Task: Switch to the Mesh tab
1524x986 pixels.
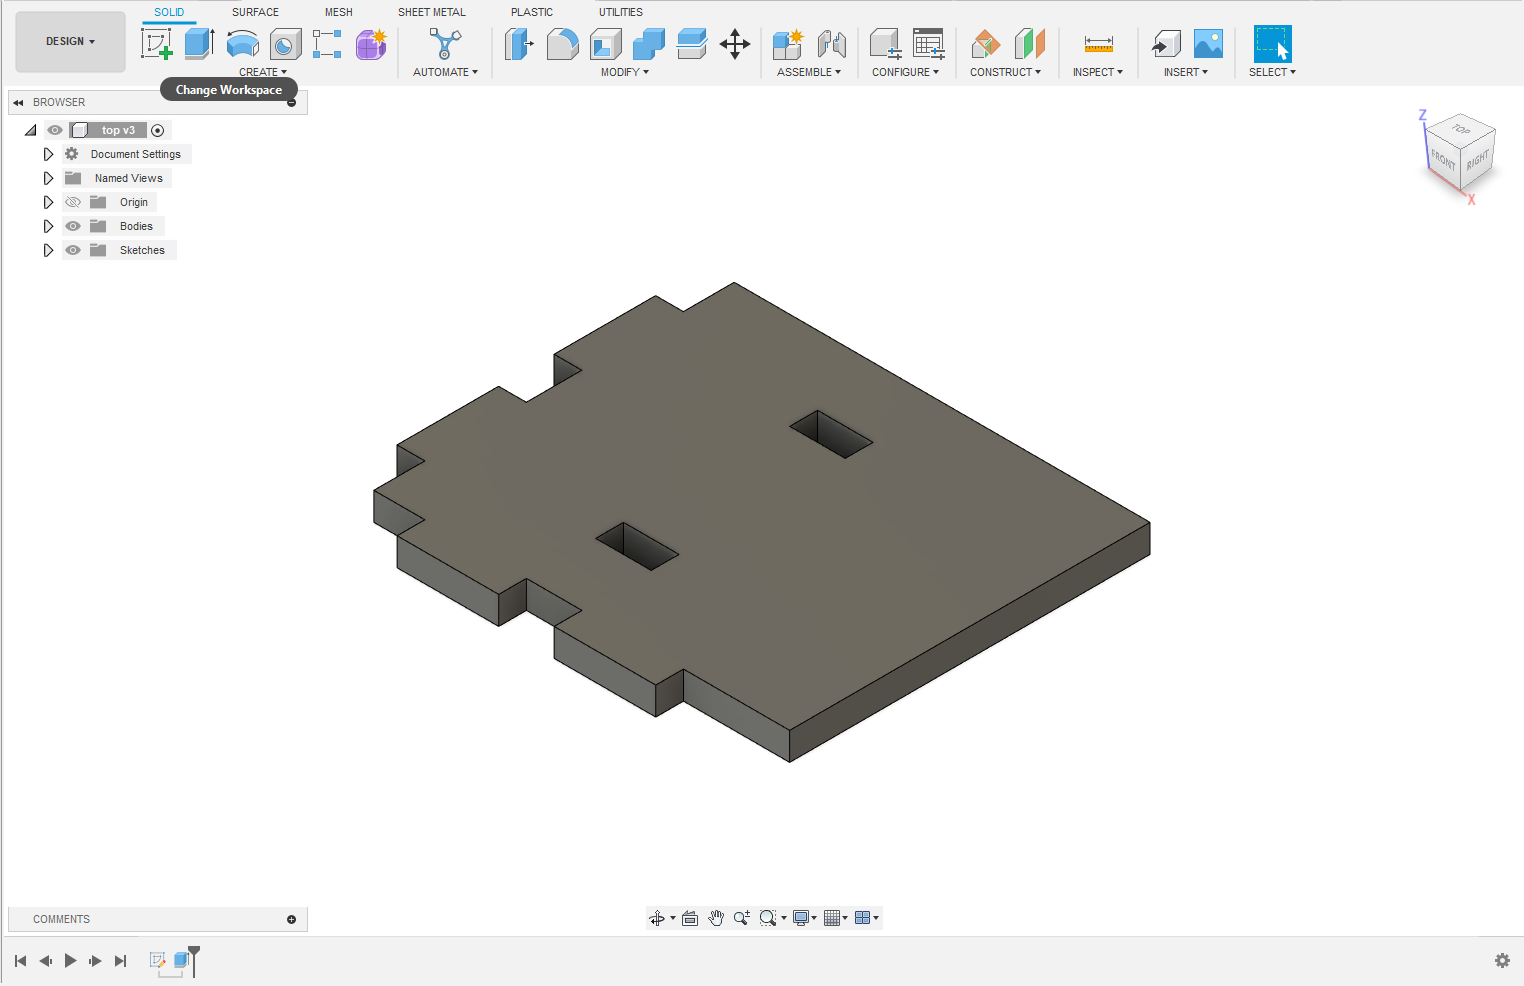Action: pyautogui.click(x=339, y=12)
